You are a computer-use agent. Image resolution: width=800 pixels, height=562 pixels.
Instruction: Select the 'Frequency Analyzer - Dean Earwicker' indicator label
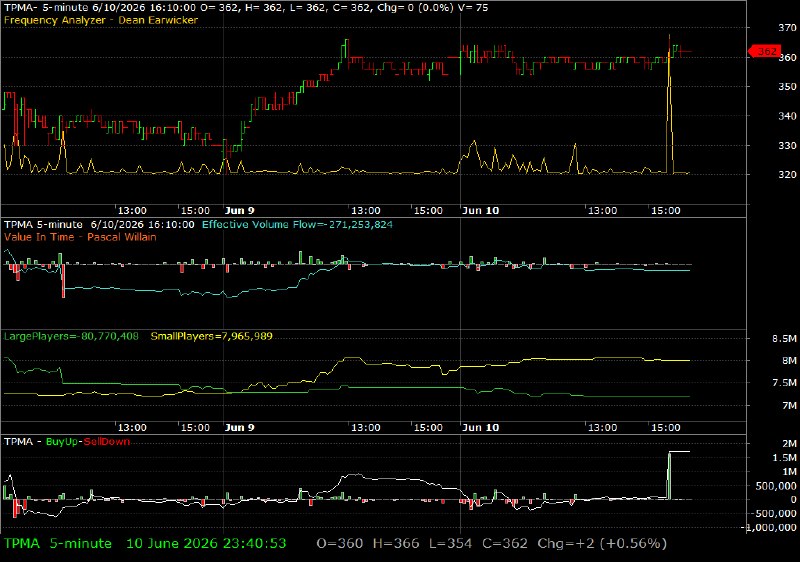tap(101, 20)
